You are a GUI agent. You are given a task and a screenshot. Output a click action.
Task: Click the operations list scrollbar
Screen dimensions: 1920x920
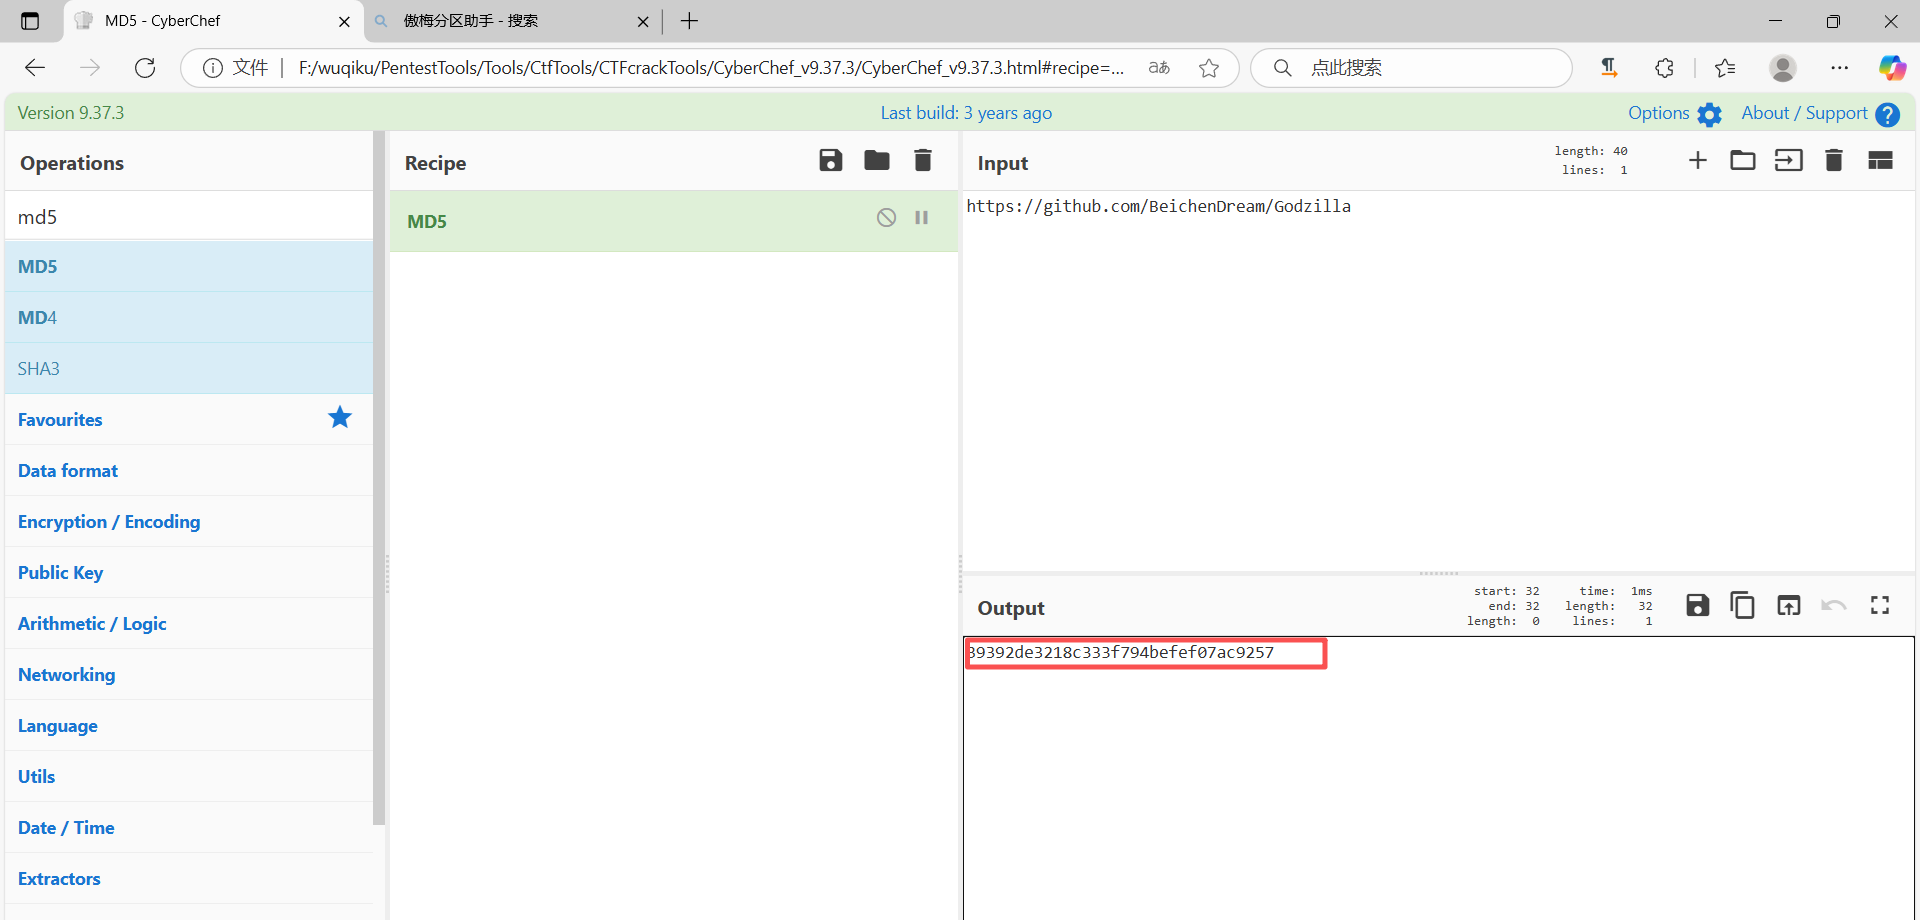tap(379, 478)
